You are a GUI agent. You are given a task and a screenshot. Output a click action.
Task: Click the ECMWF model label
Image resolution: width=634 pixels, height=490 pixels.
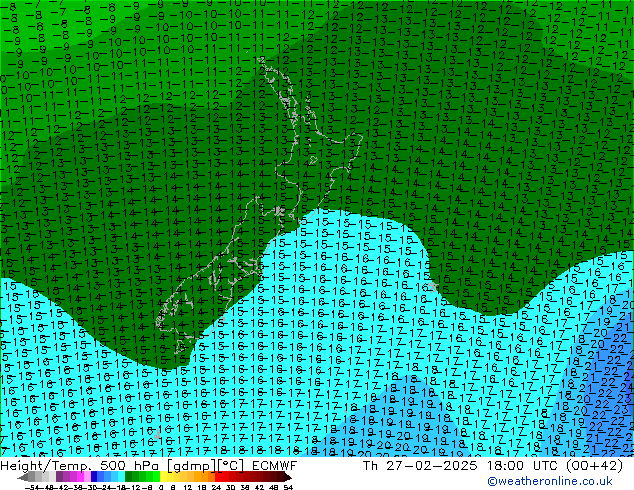pyautogui.click(x=271, y=465)
